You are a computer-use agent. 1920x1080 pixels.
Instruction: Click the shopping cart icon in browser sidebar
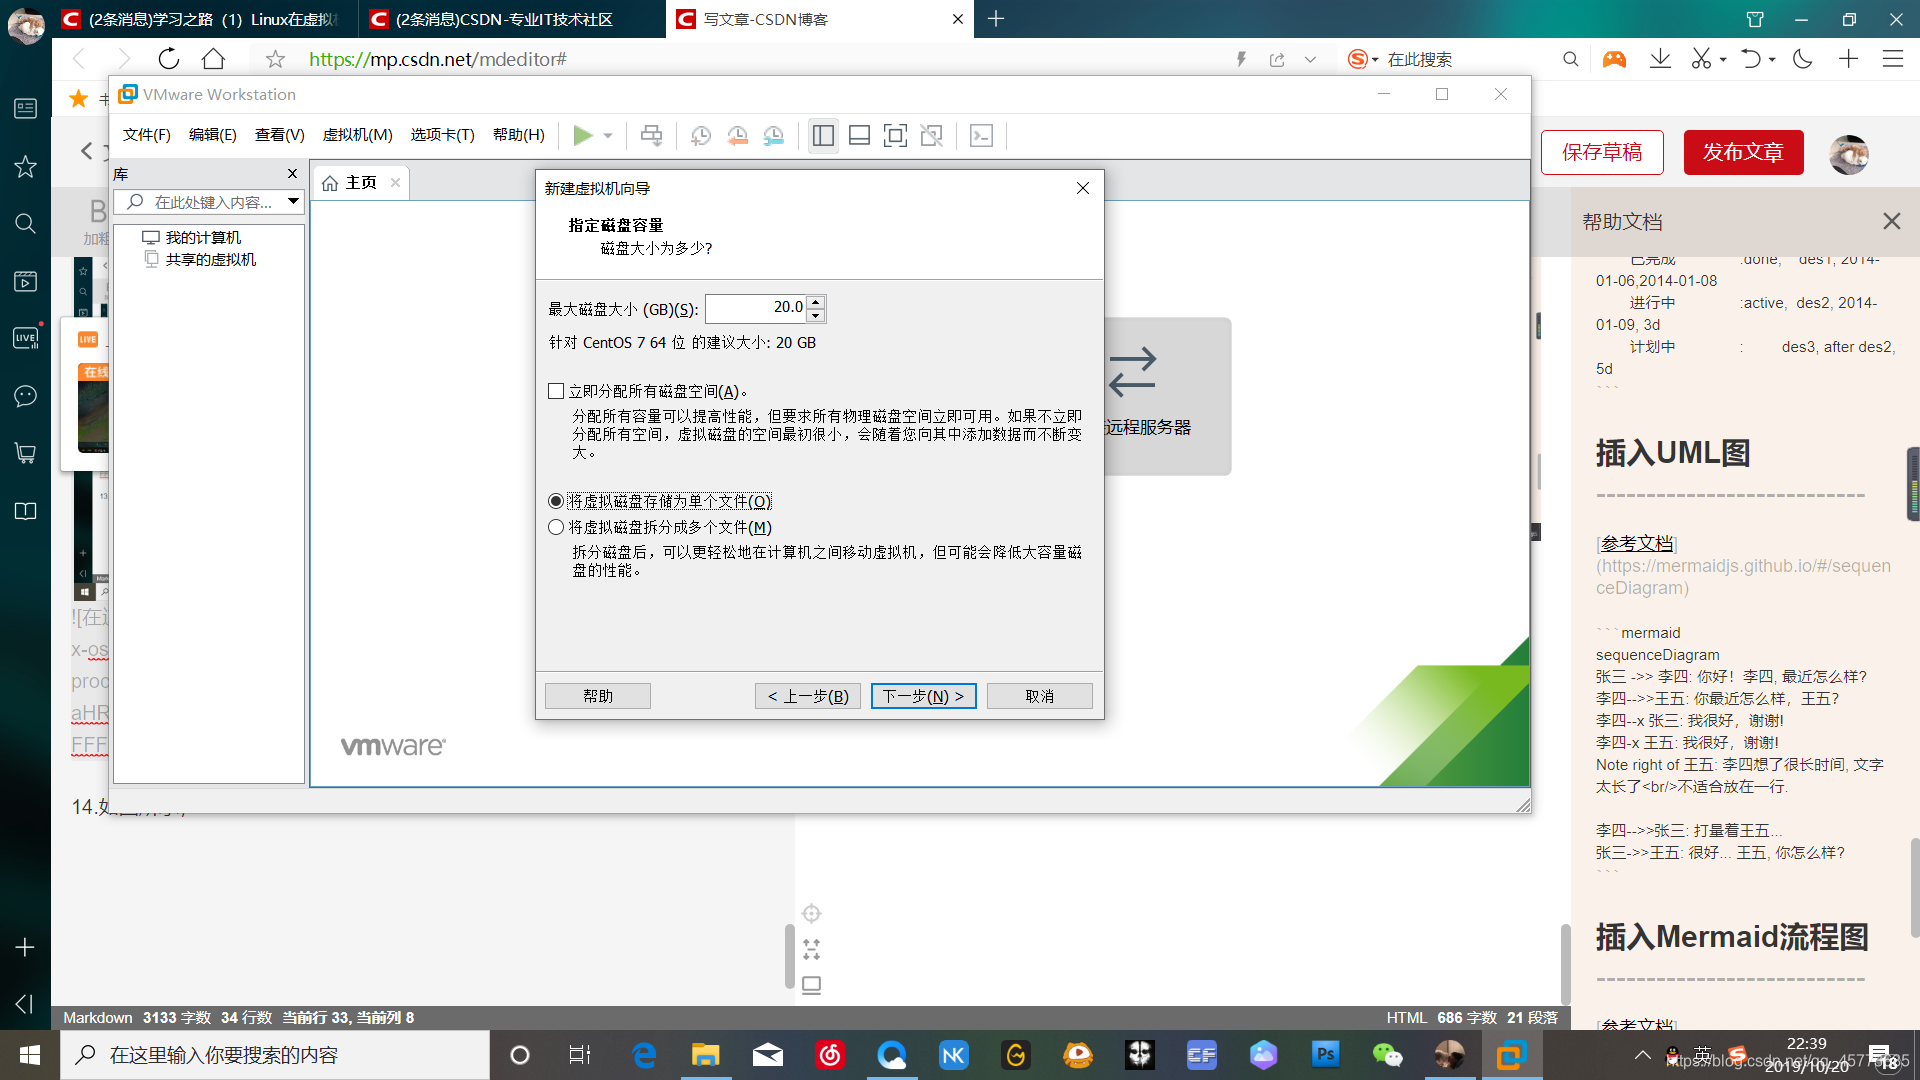click(25, 453)
